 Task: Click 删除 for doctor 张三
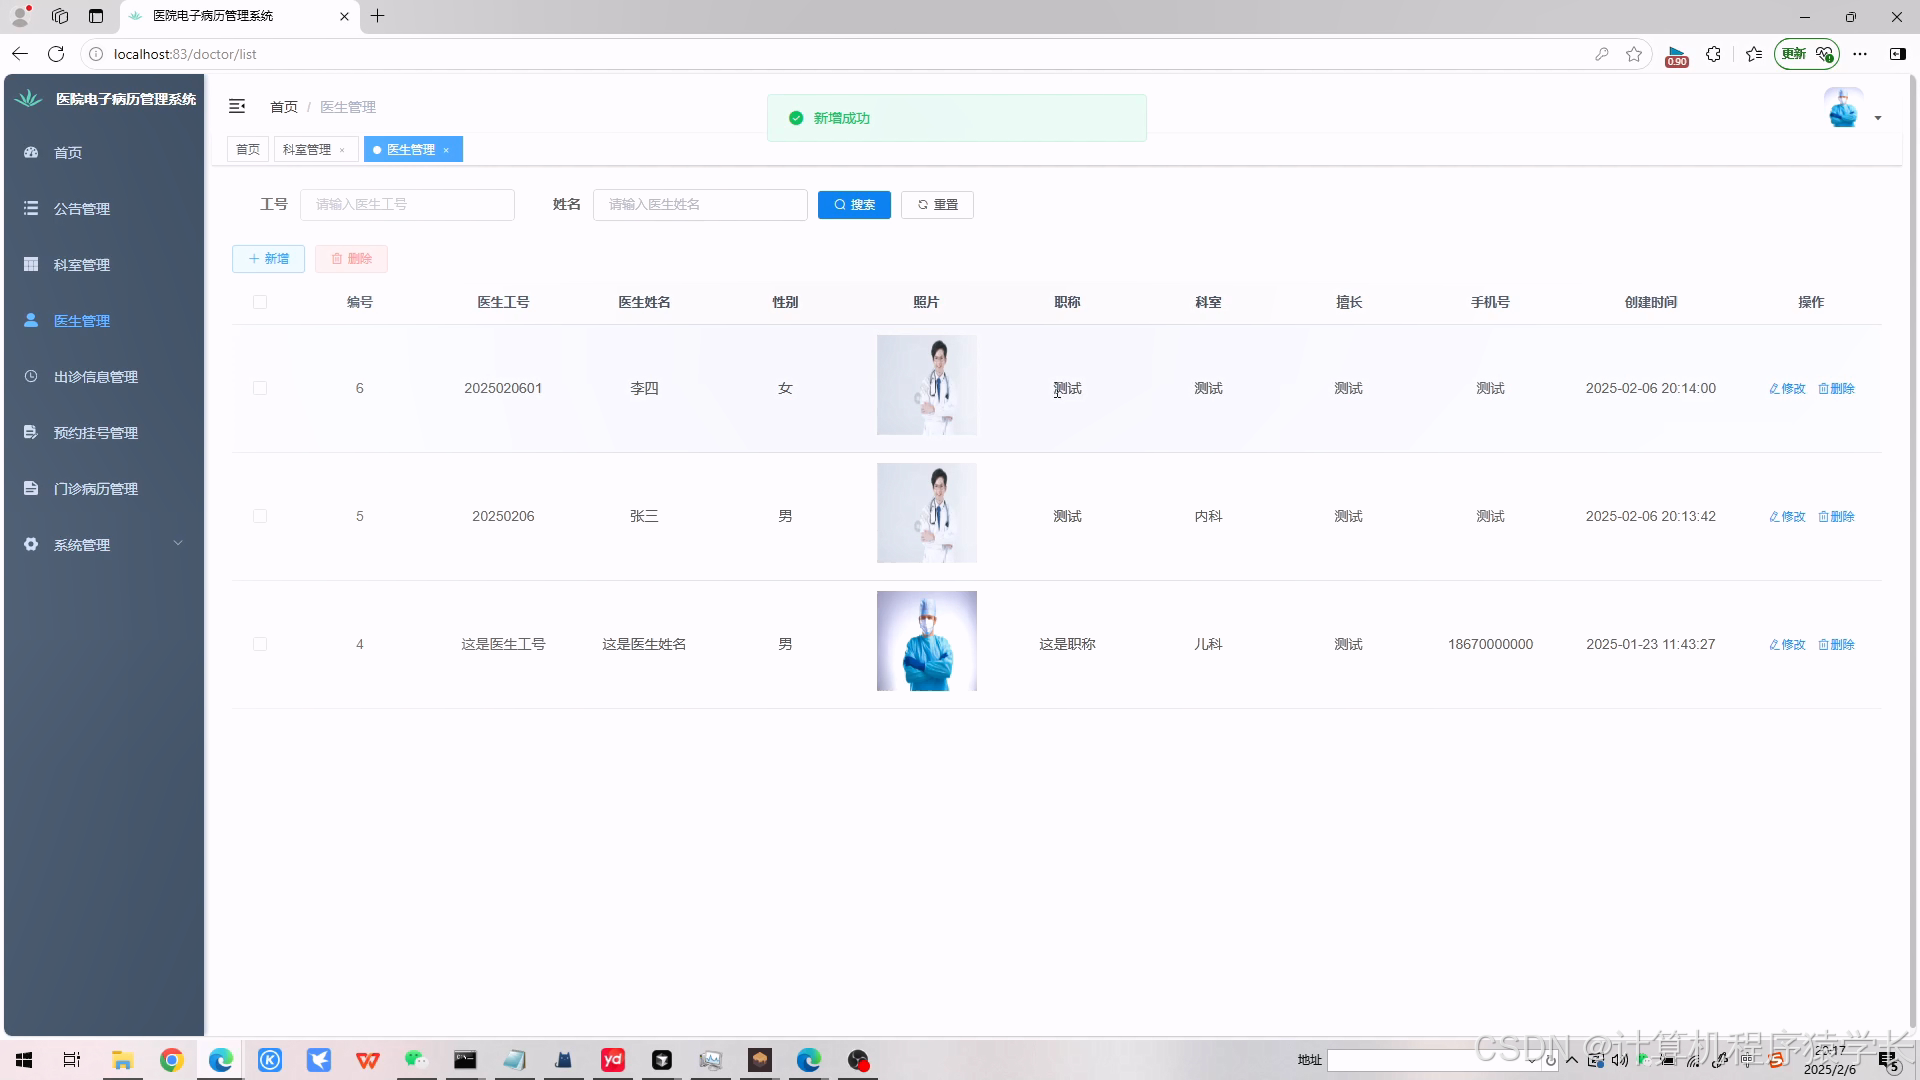1836,516
